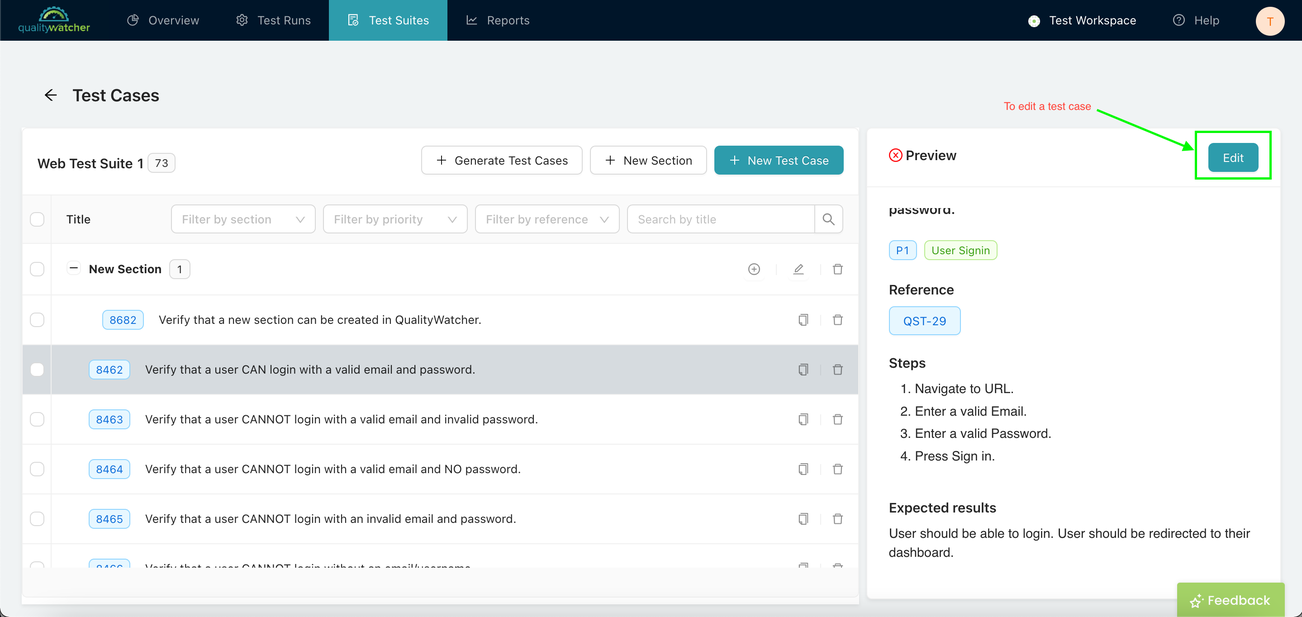The width and height of the screenshot is (1302, 617).
Task: Open the Filter by reference dropdown
Action: (547, 219)
